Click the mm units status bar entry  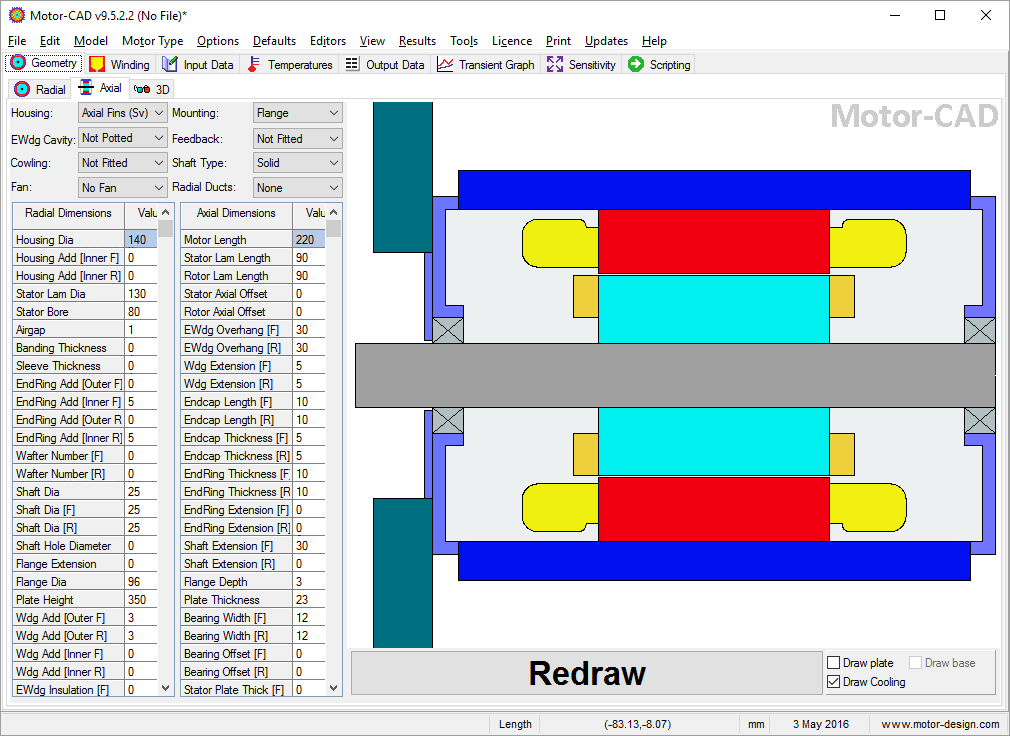[x=756, y=724]
